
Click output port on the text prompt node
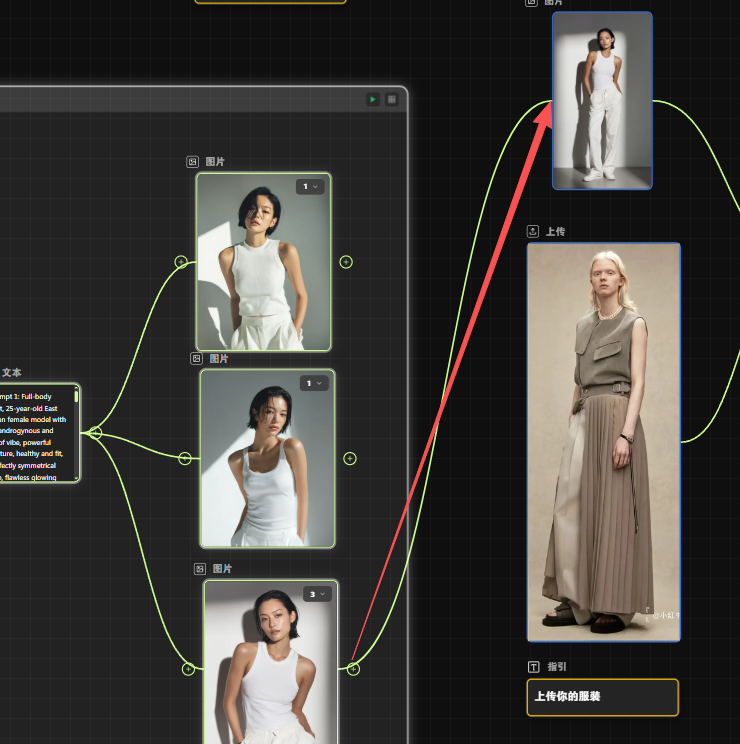pyautogui.click(x=95, y=433)
